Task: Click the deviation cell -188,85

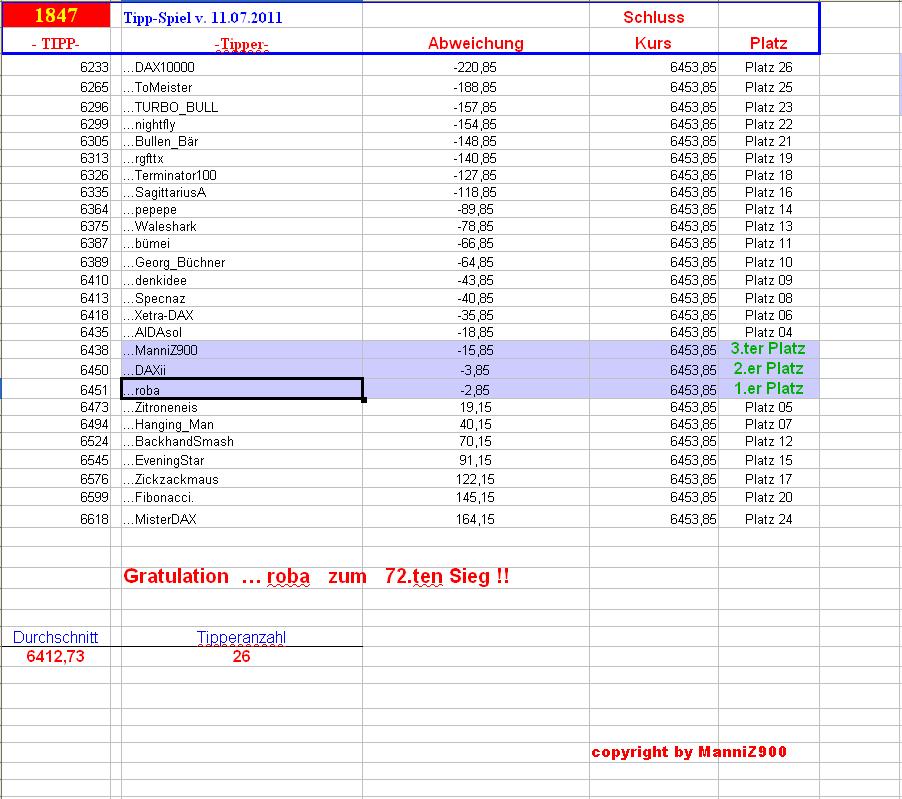Action: click(x=475, y=87)
